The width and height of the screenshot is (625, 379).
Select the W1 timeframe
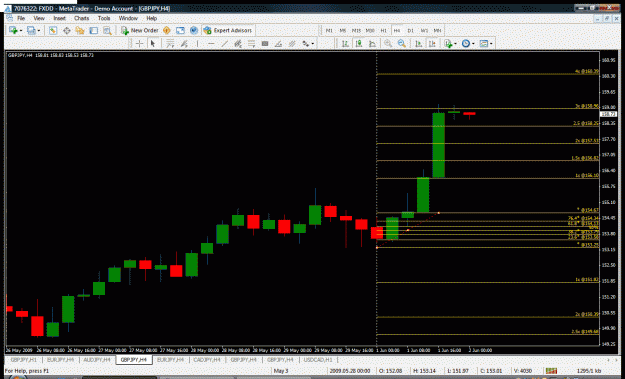[x=424, y=30]
